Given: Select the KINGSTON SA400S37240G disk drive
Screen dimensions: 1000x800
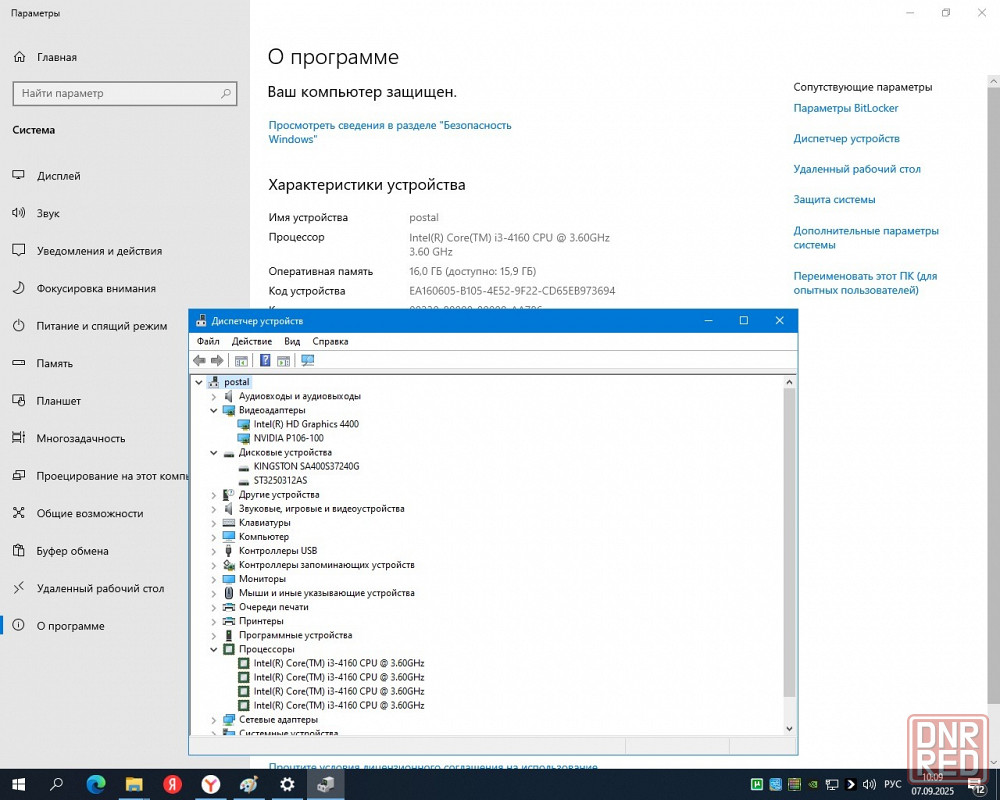Looking at the screenshot, I should click(306, 466).
